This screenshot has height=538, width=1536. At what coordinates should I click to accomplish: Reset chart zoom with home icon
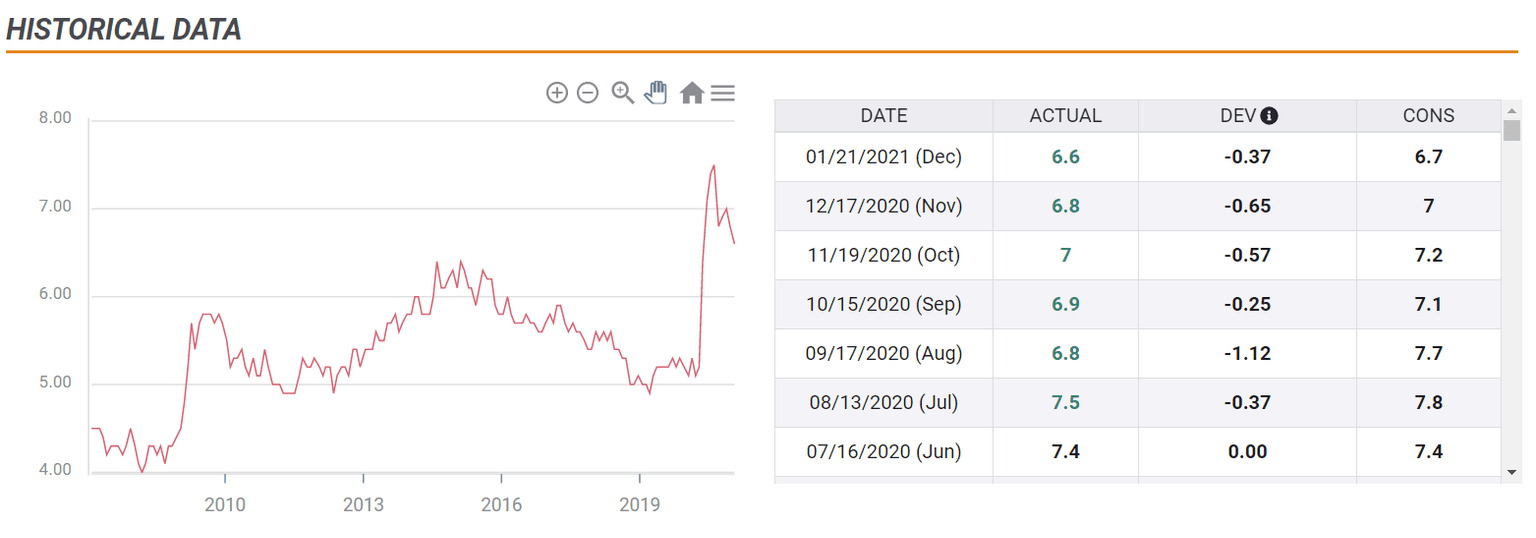coord(692,93)
